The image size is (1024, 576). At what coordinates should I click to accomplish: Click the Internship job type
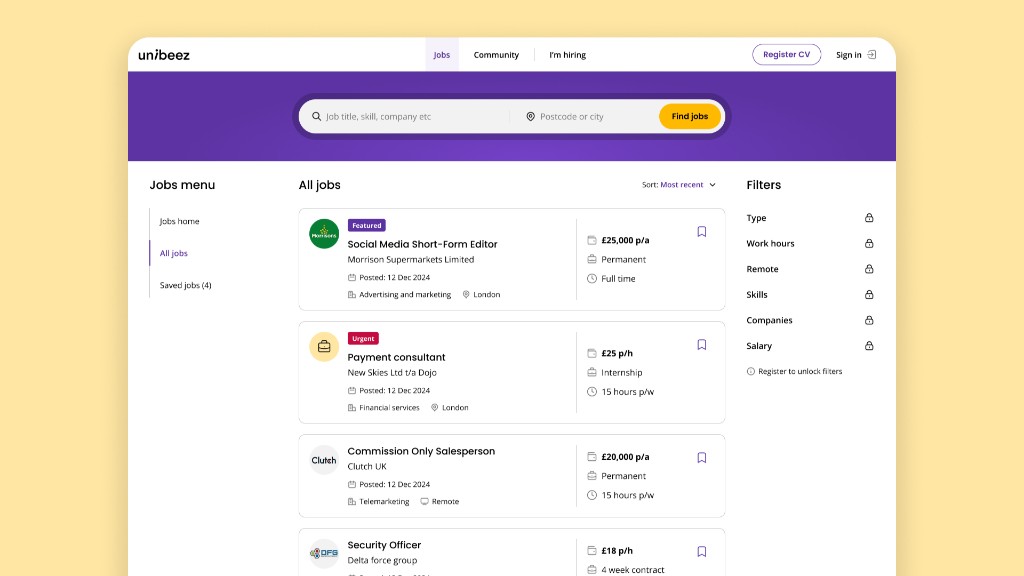[622, 372]
